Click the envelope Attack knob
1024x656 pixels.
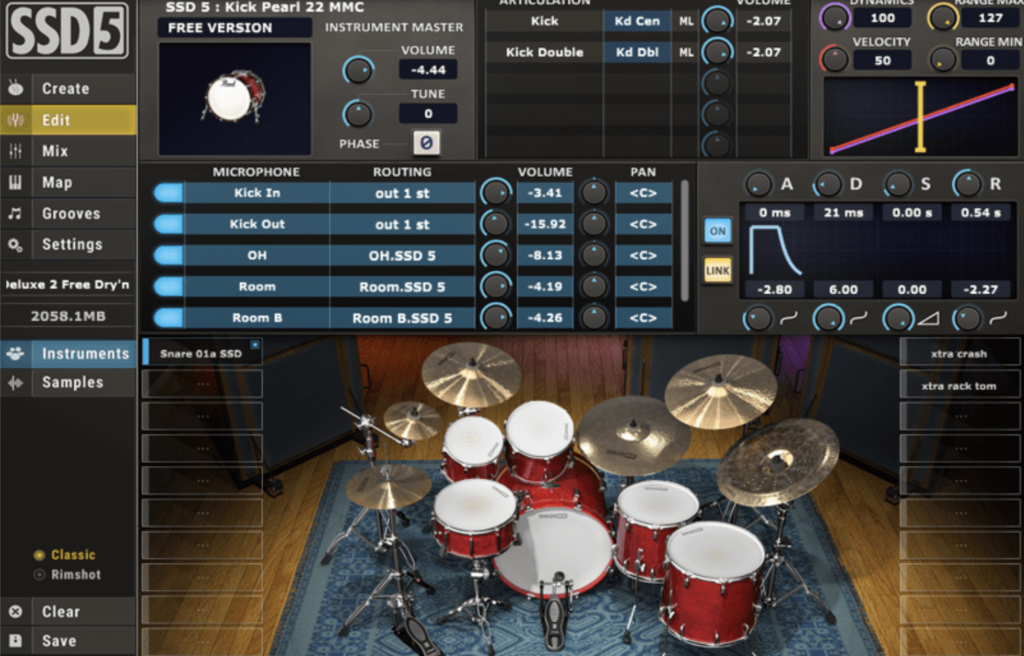pyautogui.click(x=758, y=184)
